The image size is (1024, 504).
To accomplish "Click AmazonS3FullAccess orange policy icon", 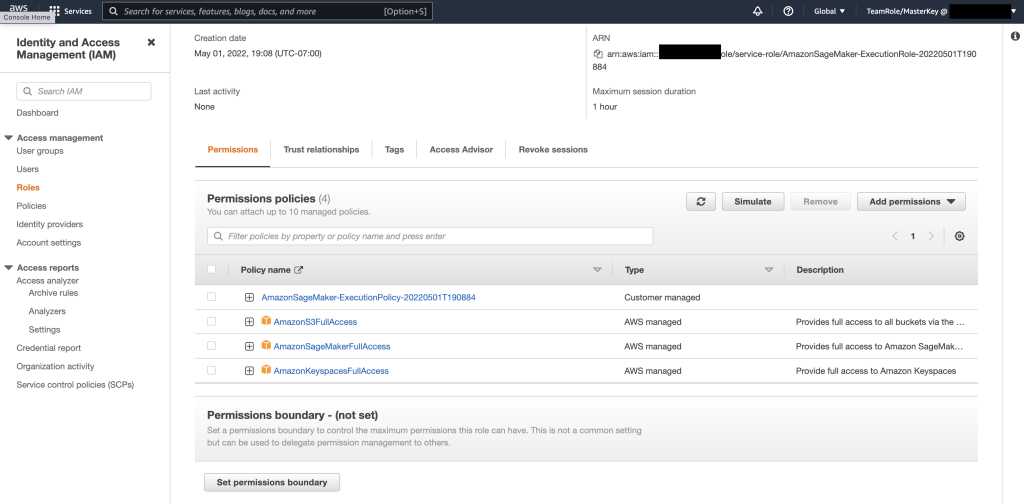I will (266, 321).
